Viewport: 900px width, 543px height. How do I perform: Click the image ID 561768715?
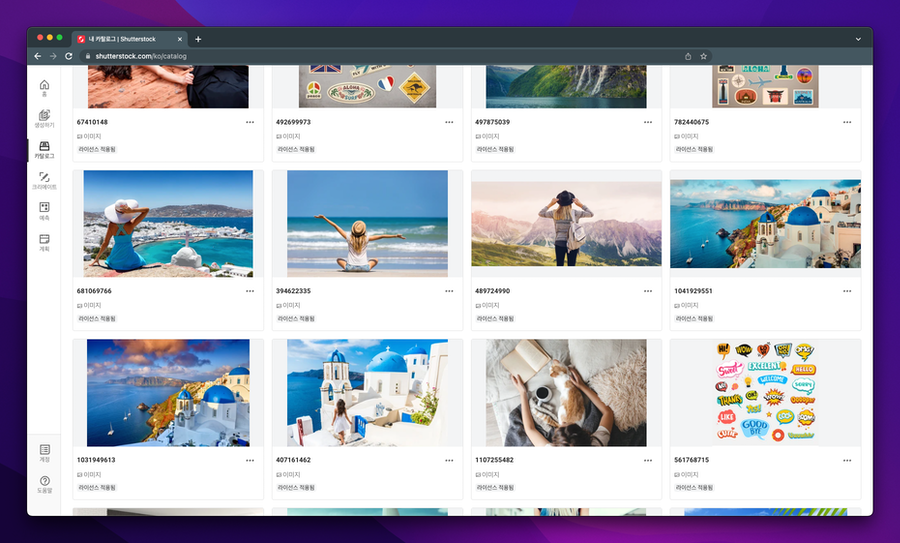(x=692, y=460)
